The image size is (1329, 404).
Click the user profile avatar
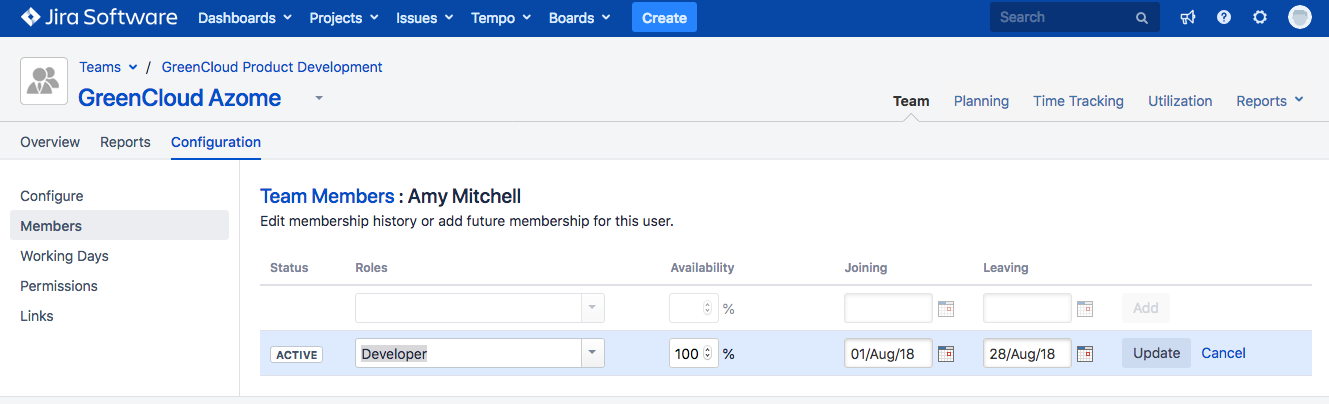coord(1299,17)
